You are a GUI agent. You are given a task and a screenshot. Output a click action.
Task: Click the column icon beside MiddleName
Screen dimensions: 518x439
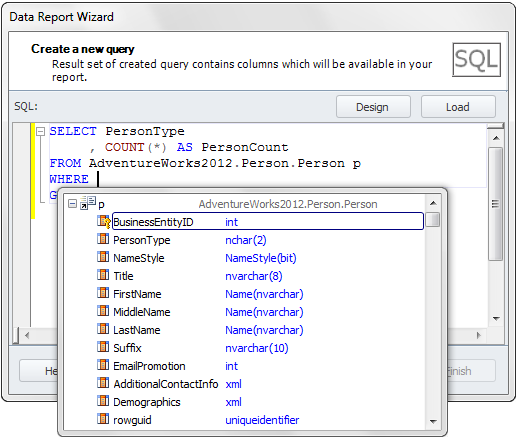pyautogui.click(x=103, y=311)
